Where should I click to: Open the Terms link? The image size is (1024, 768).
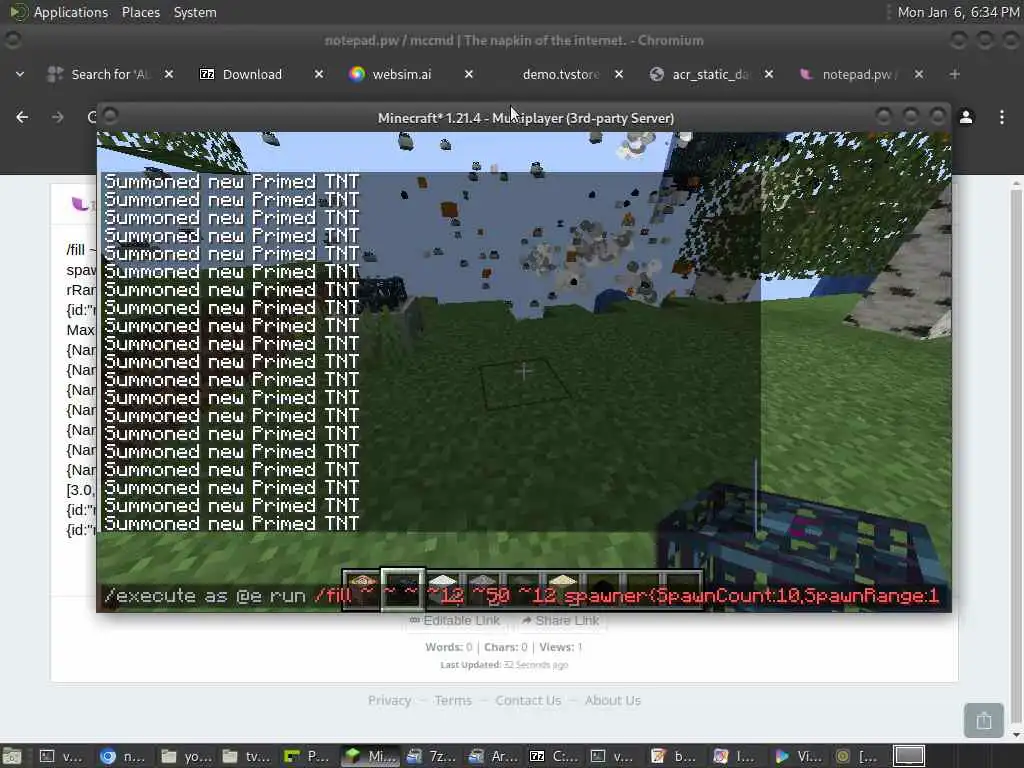pos(453,700)
